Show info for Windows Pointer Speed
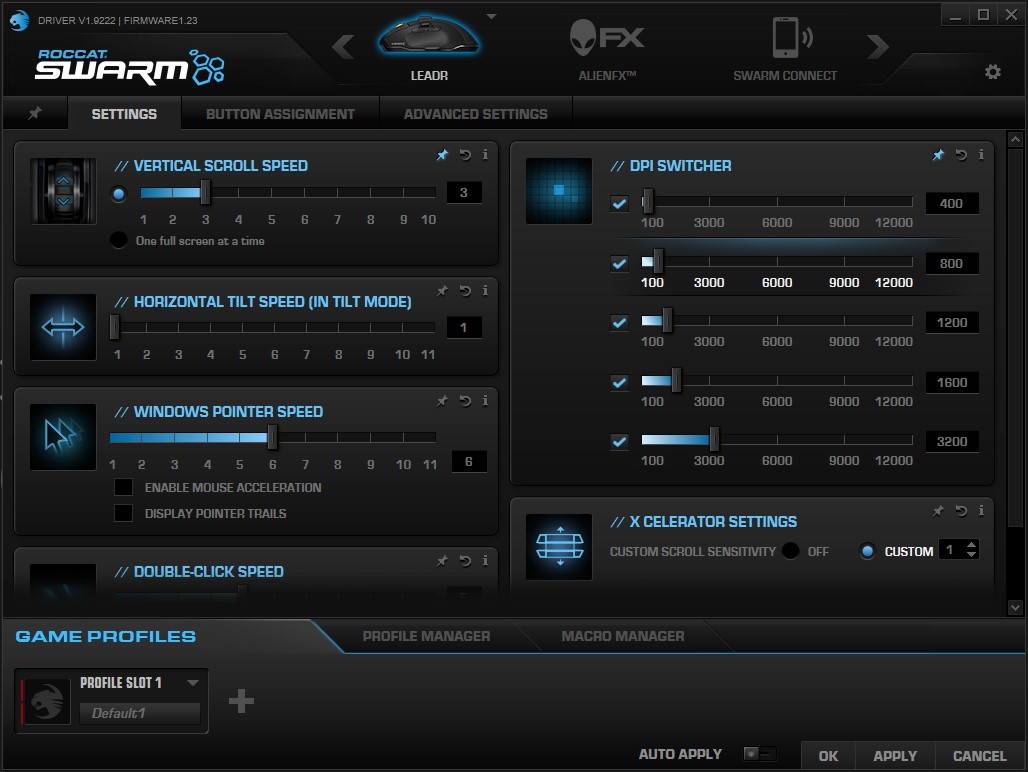The width and height of the screenshot is (1028, 772). (485, 400)
